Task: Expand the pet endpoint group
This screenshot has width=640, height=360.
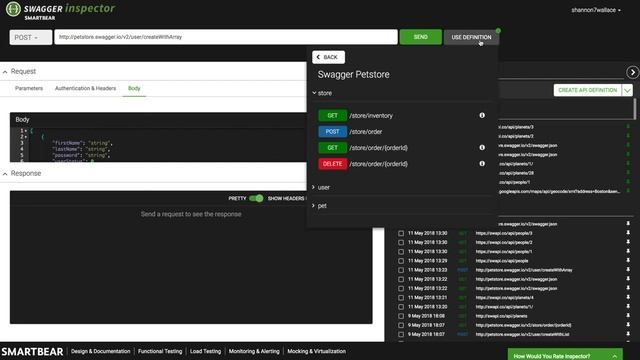Action: [x=320, y=206]
